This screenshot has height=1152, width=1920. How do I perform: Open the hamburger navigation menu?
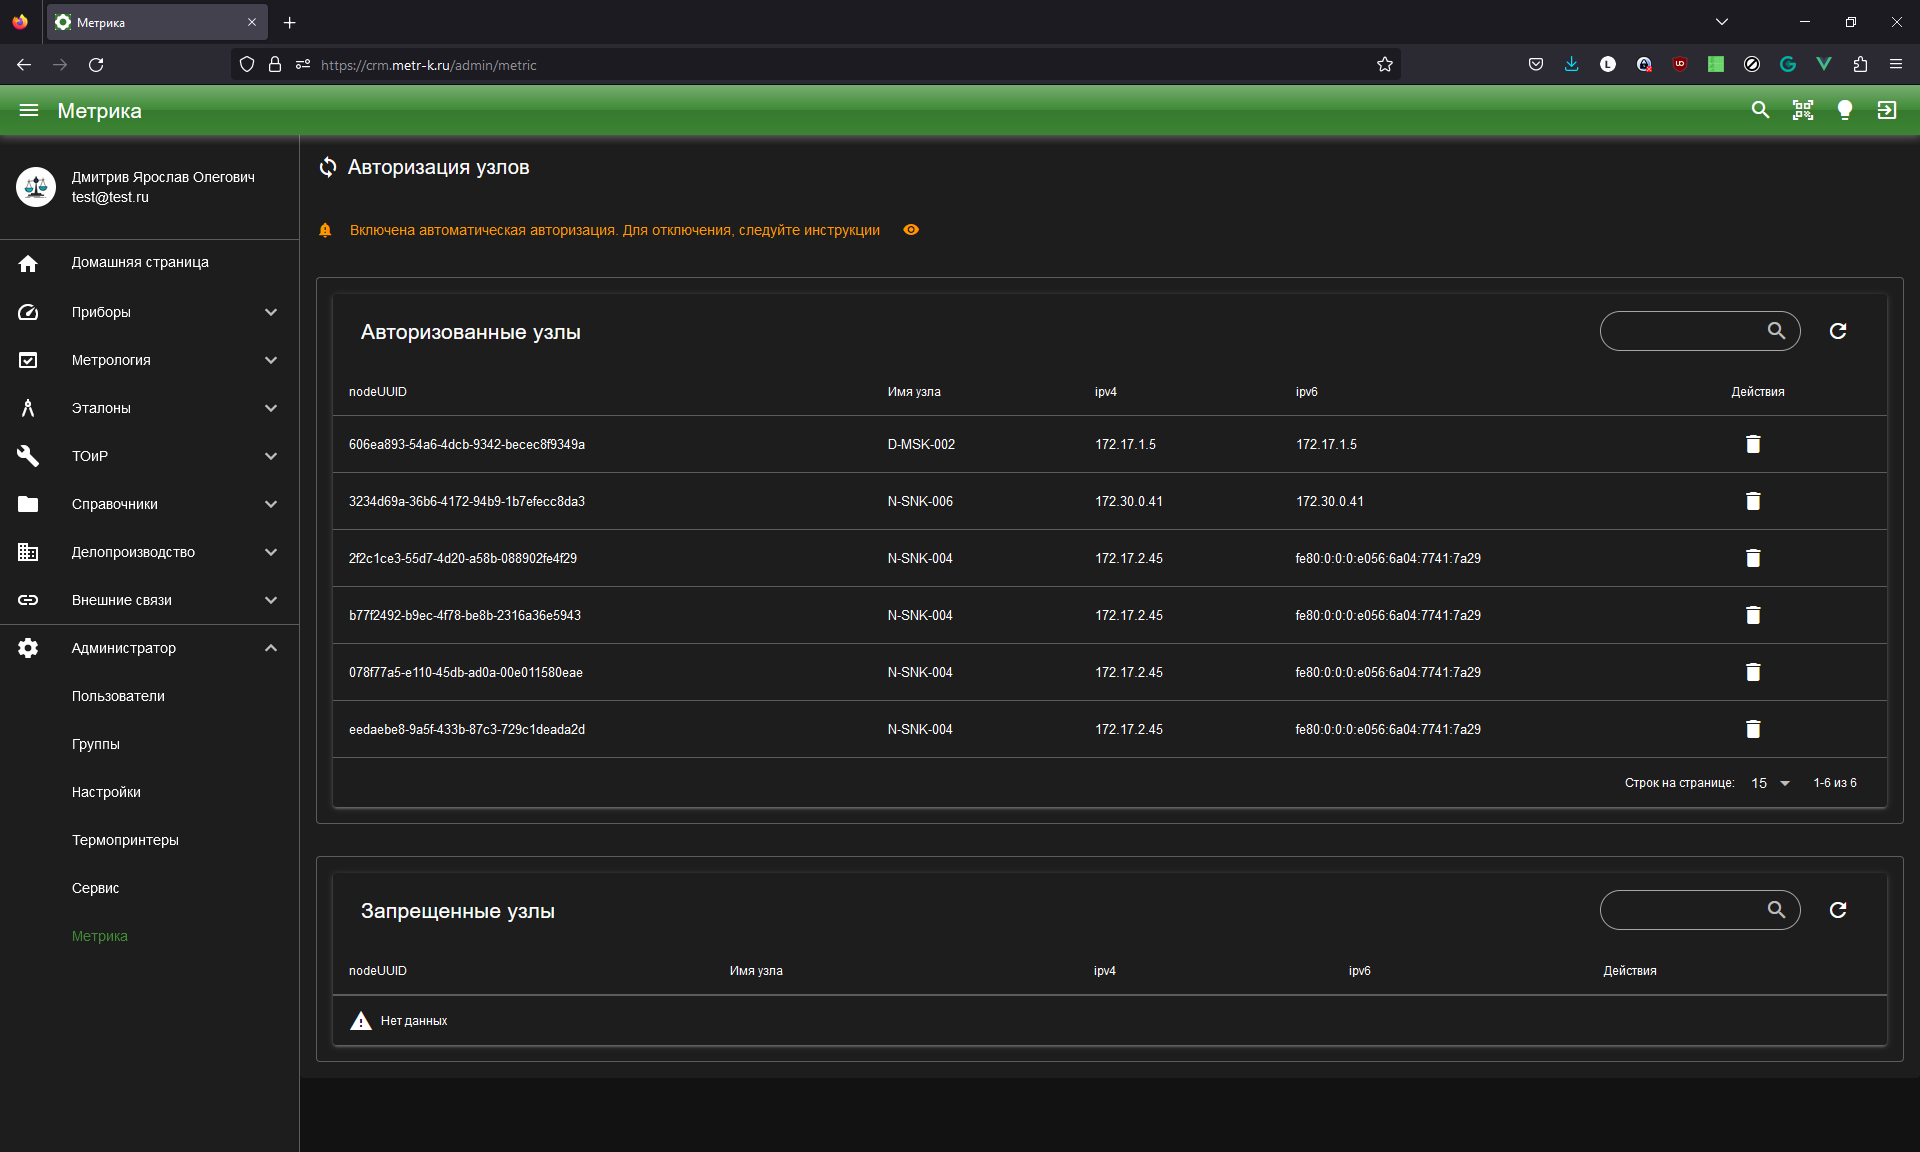tap(29, 110)
